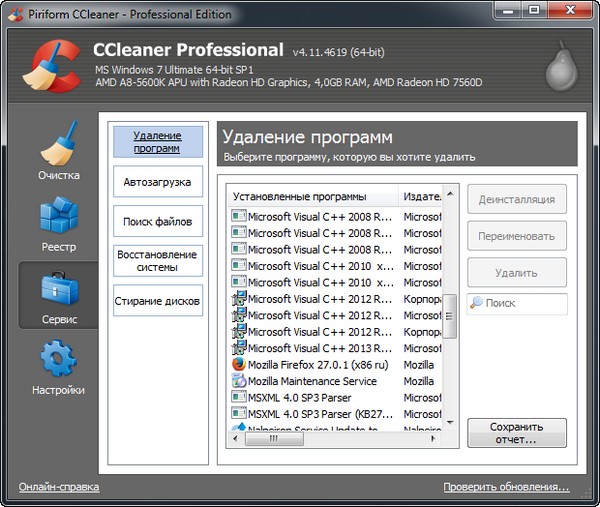This screenshot has width=600, height=507.
Task: Open the Онлайн-справка link
Action: click(59, 487)
